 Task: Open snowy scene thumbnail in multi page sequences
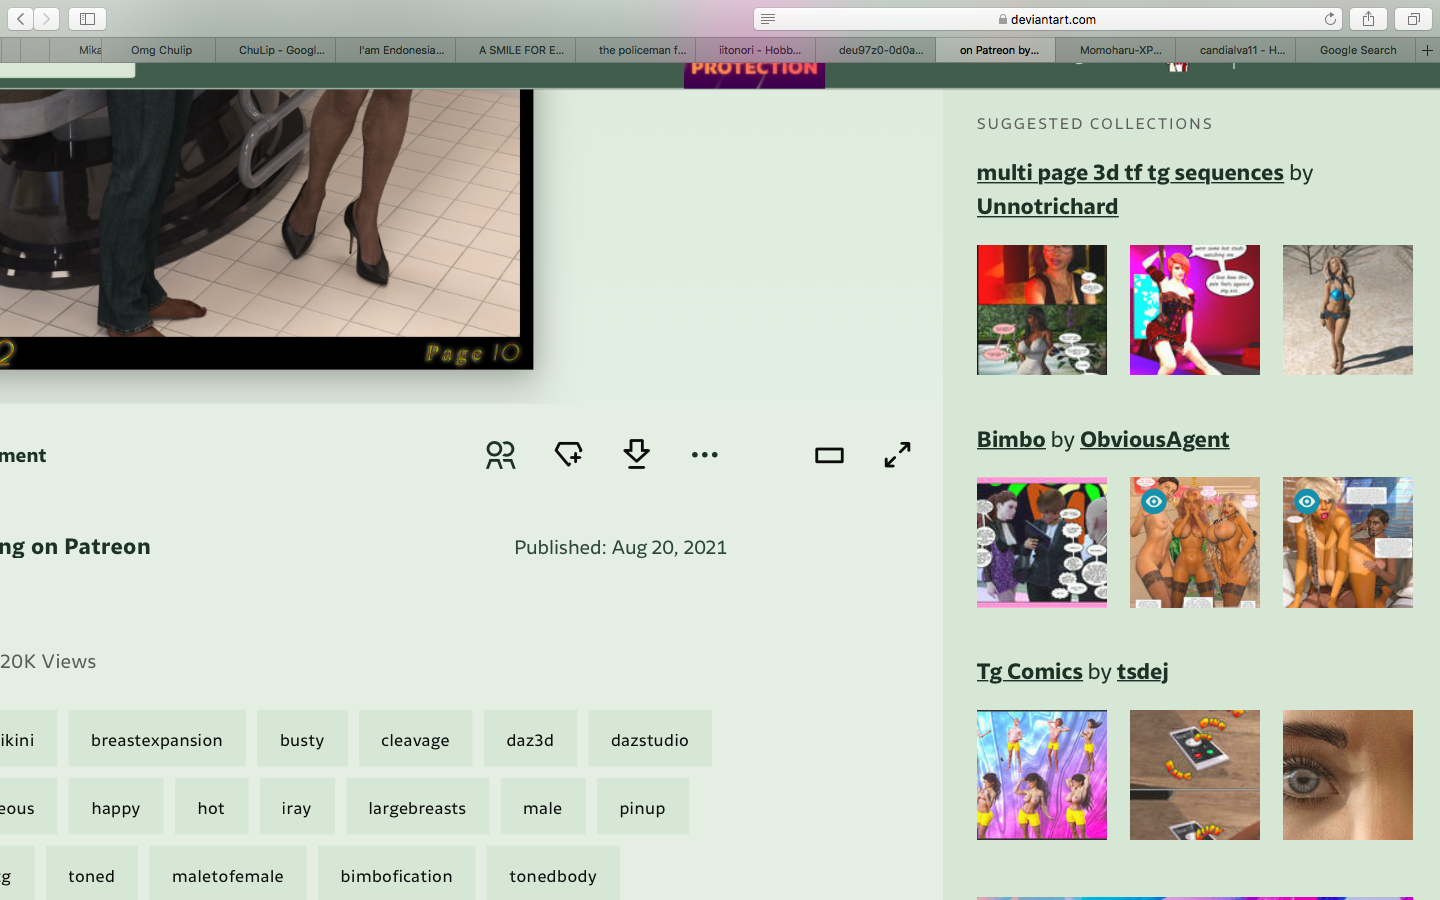1348,310
